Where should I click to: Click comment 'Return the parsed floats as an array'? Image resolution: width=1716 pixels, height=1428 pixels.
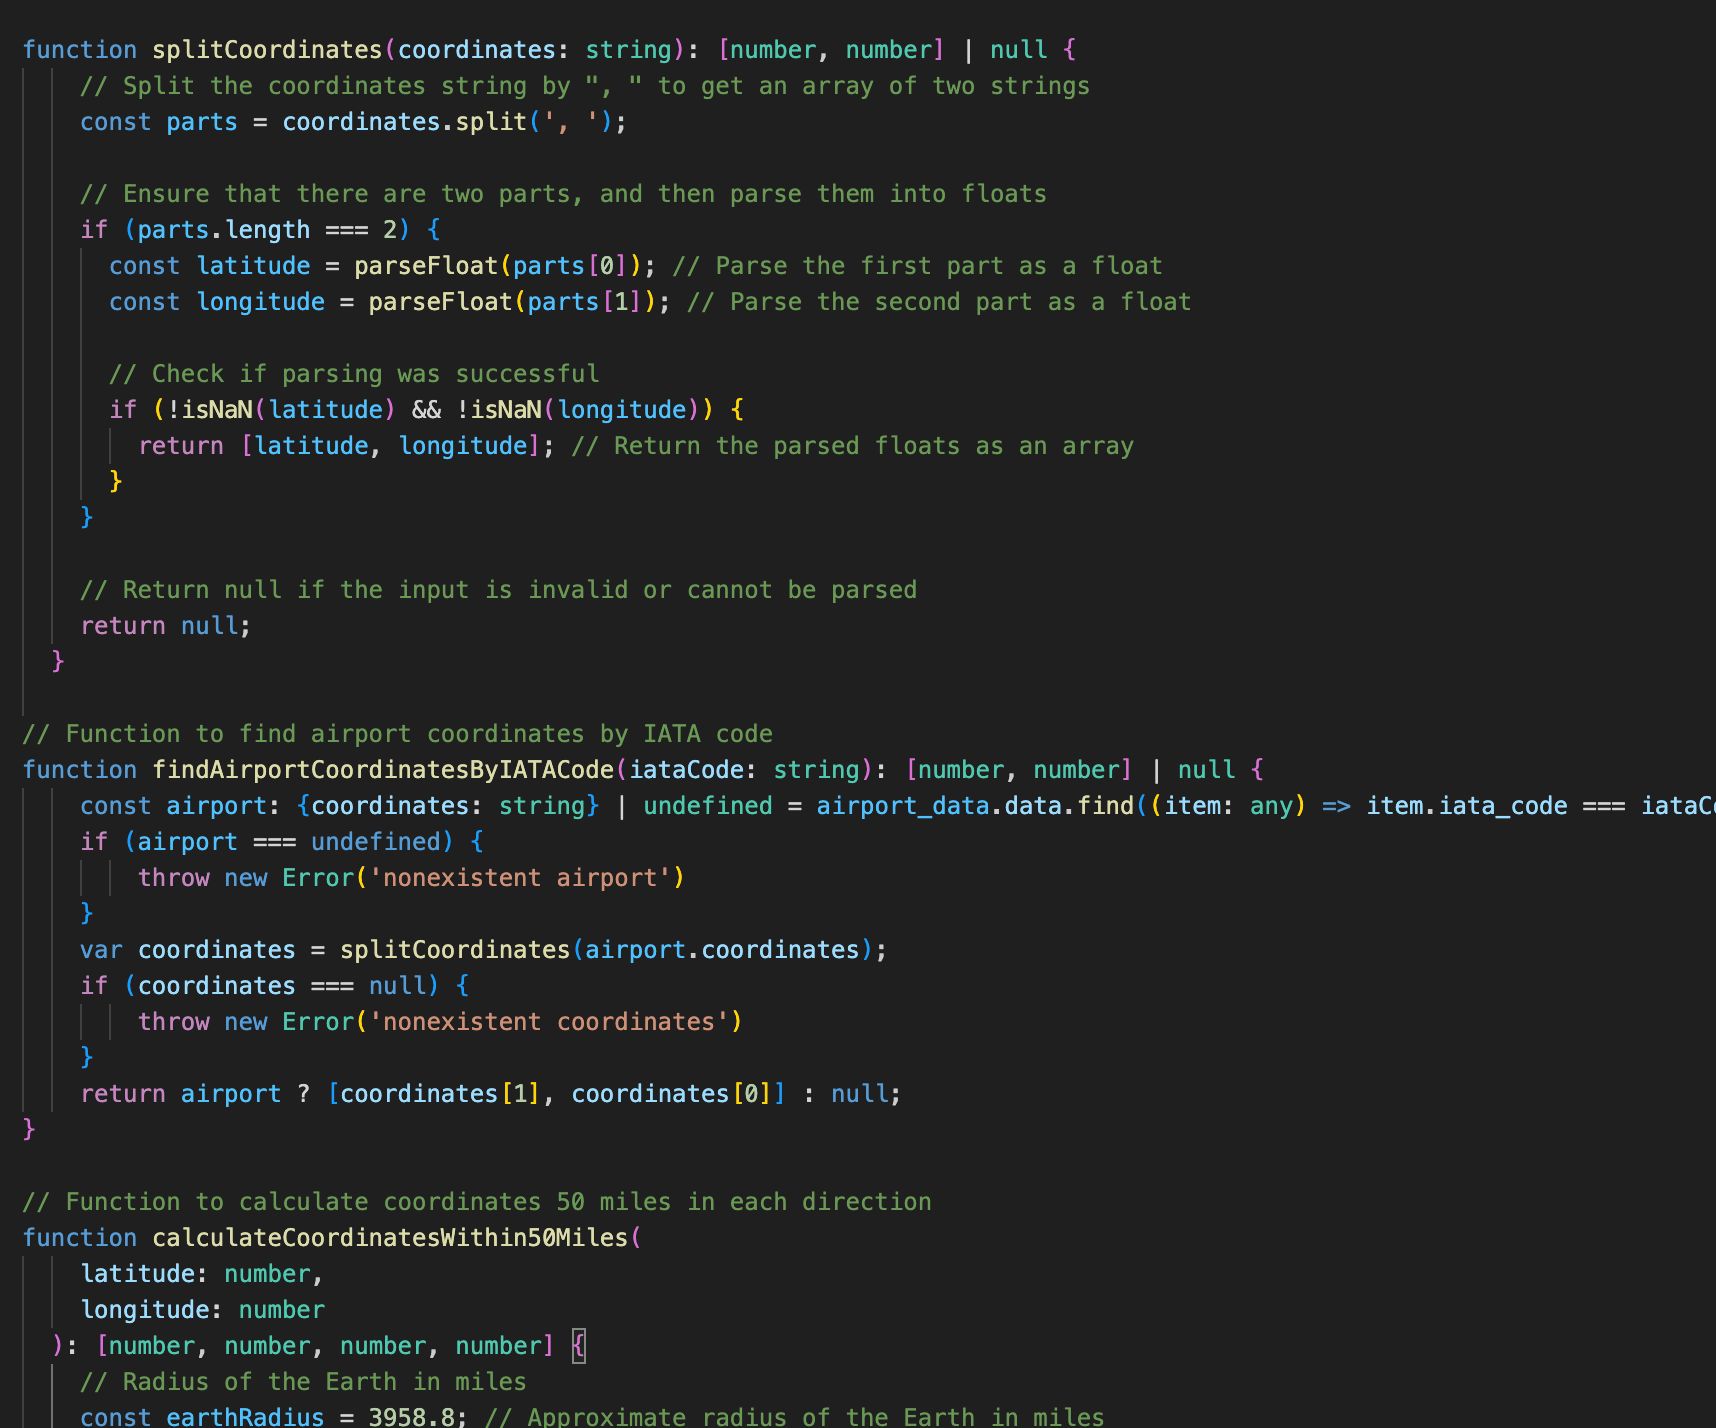pyautogui.click(x=852, y=446)
